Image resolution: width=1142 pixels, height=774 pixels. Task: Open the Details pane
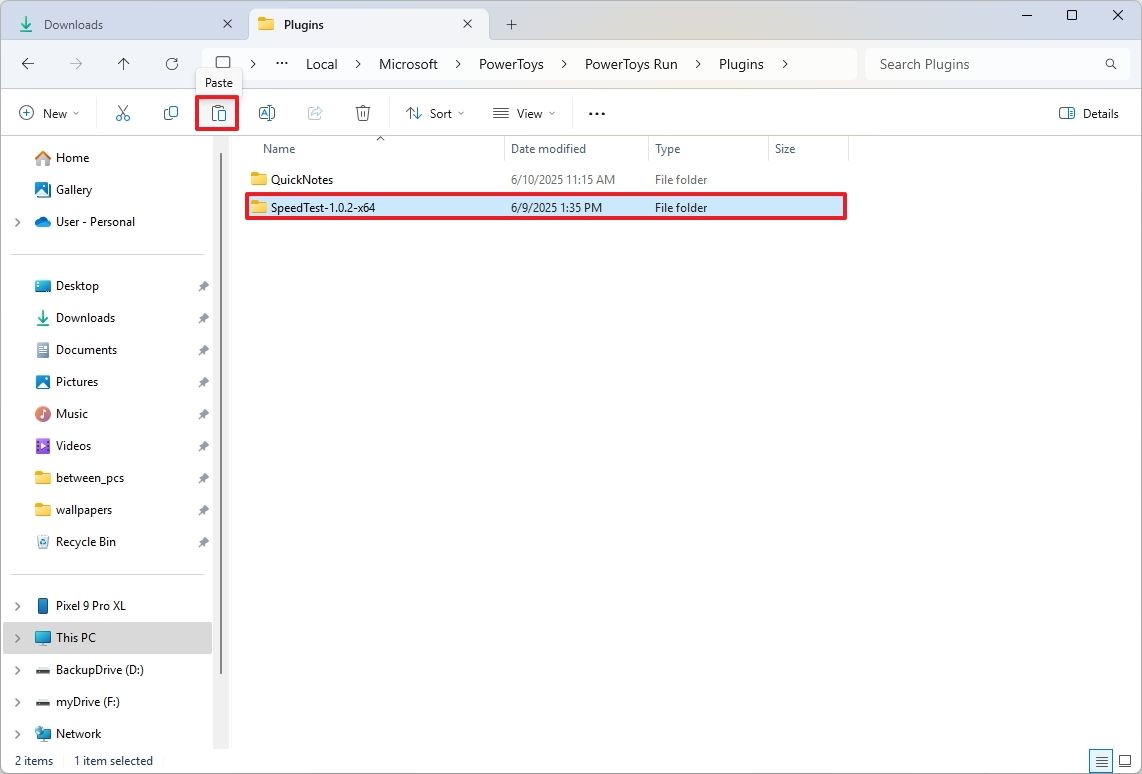[x=1088, y=113]
